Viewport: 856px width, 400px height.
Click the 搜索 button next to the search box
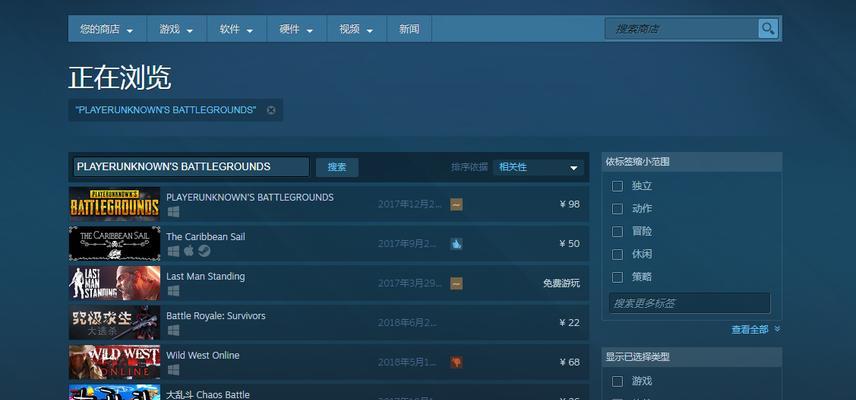pos(337,168)
